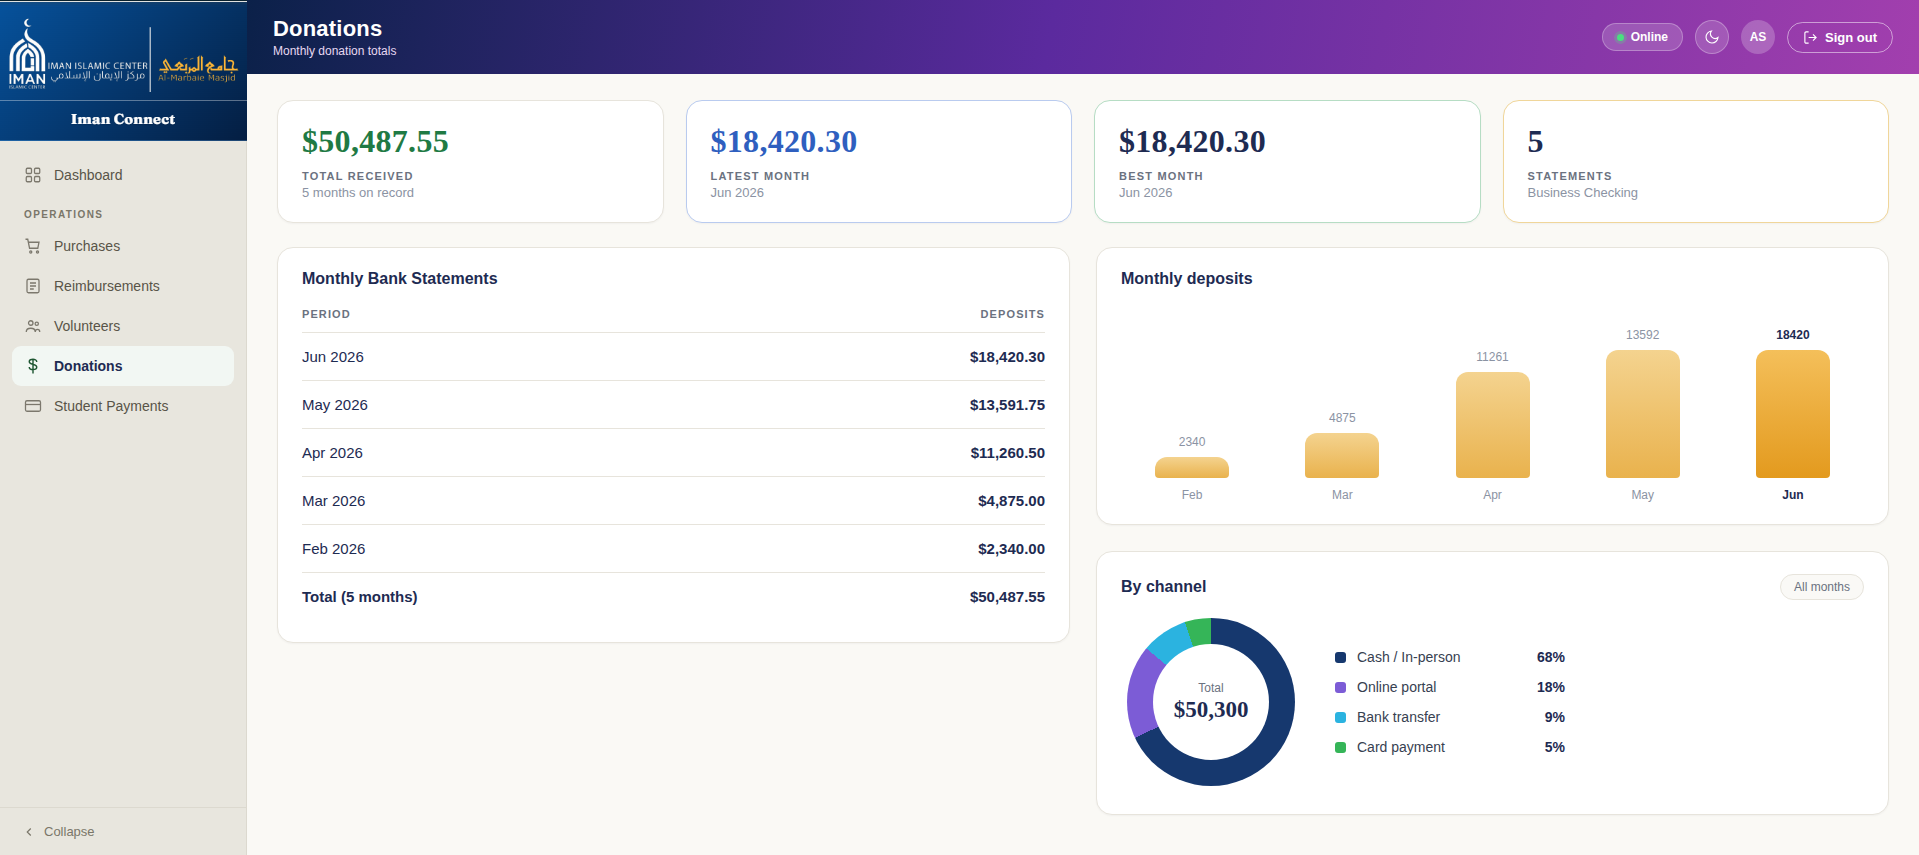Select the Best Month card
The image size is (1919, 855).
(x=1287, y=161)
